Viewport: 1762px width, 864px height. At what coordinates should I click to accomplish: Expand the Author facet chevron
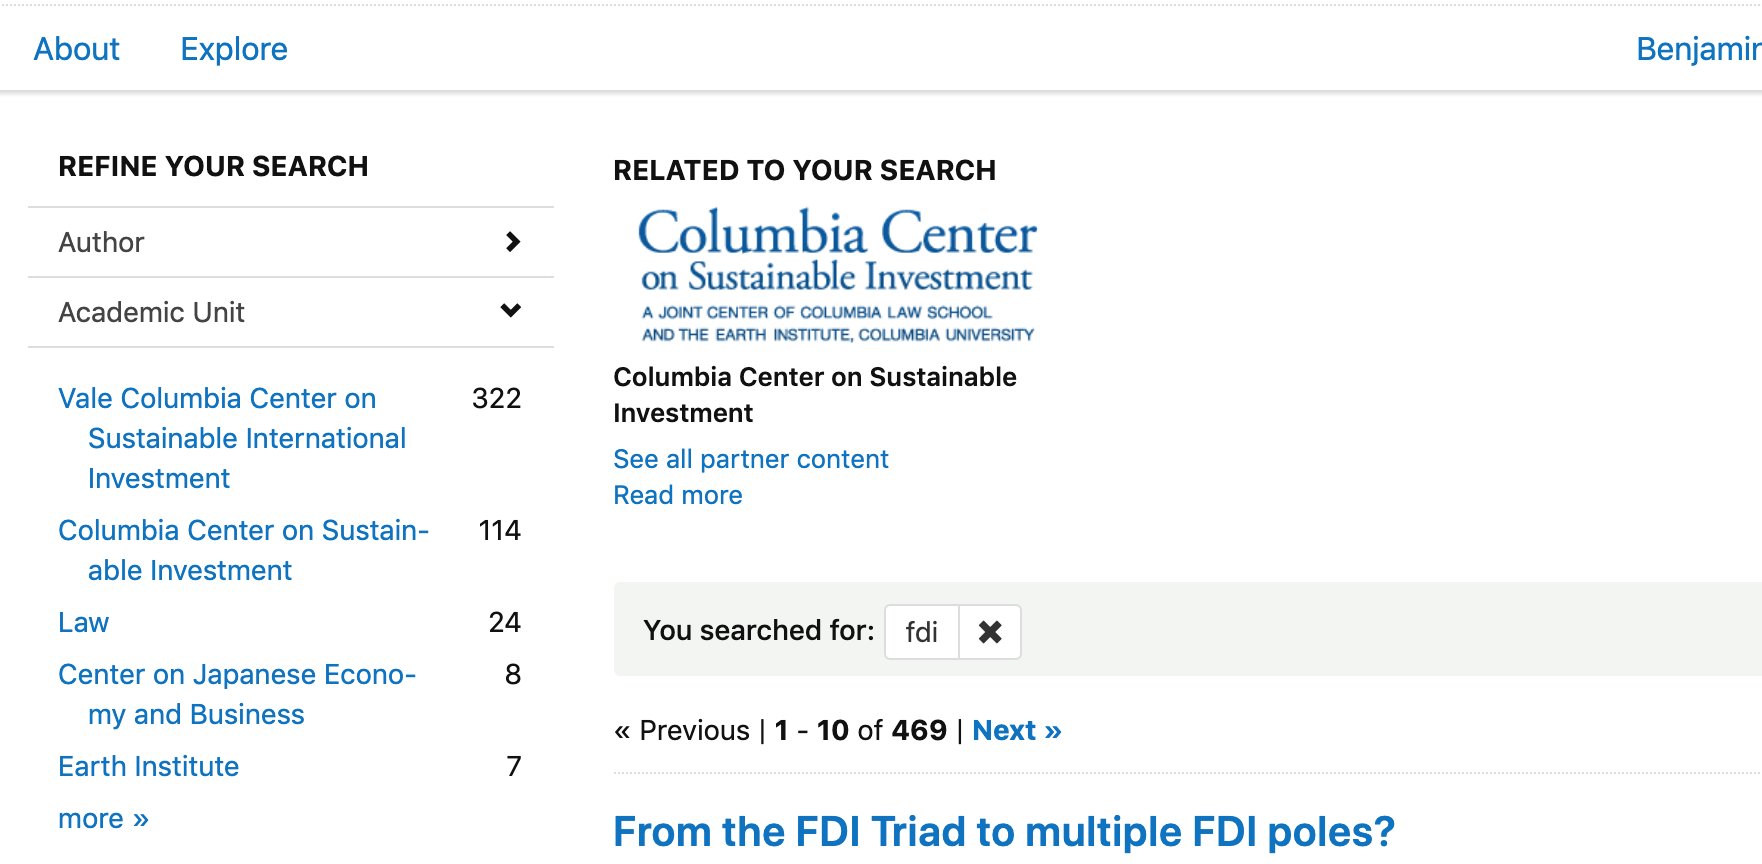tap(513, 242)
